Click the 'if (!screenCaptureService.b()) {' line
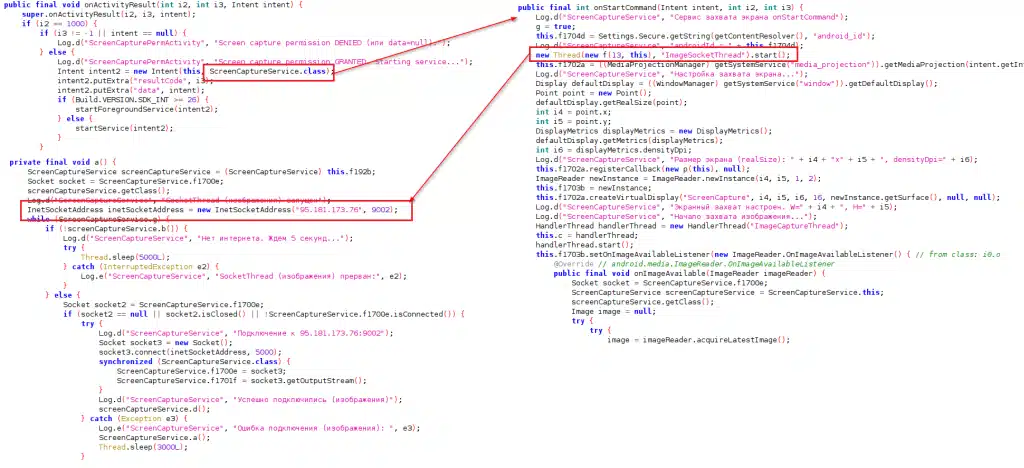Image resolution: width=1024 pixels, height=468 pixels. click(x=116, y=229)
